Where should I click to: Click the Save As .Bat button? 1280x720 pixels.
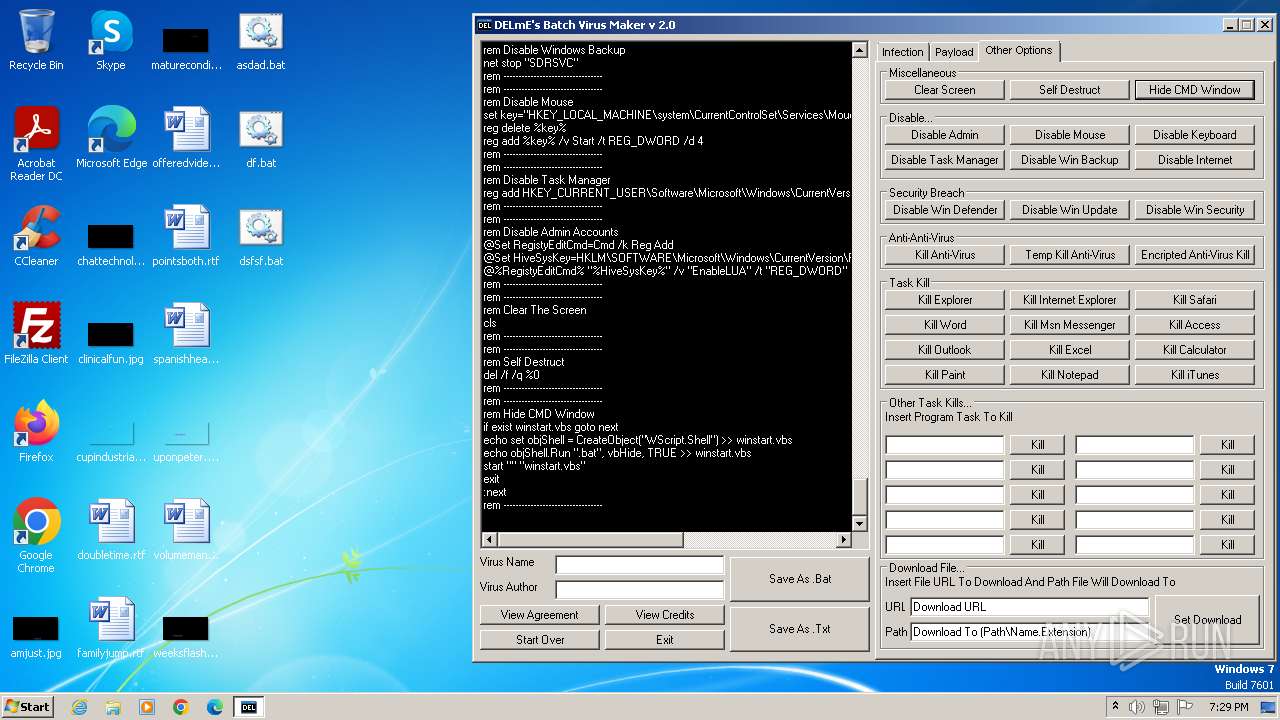point(800,579)
